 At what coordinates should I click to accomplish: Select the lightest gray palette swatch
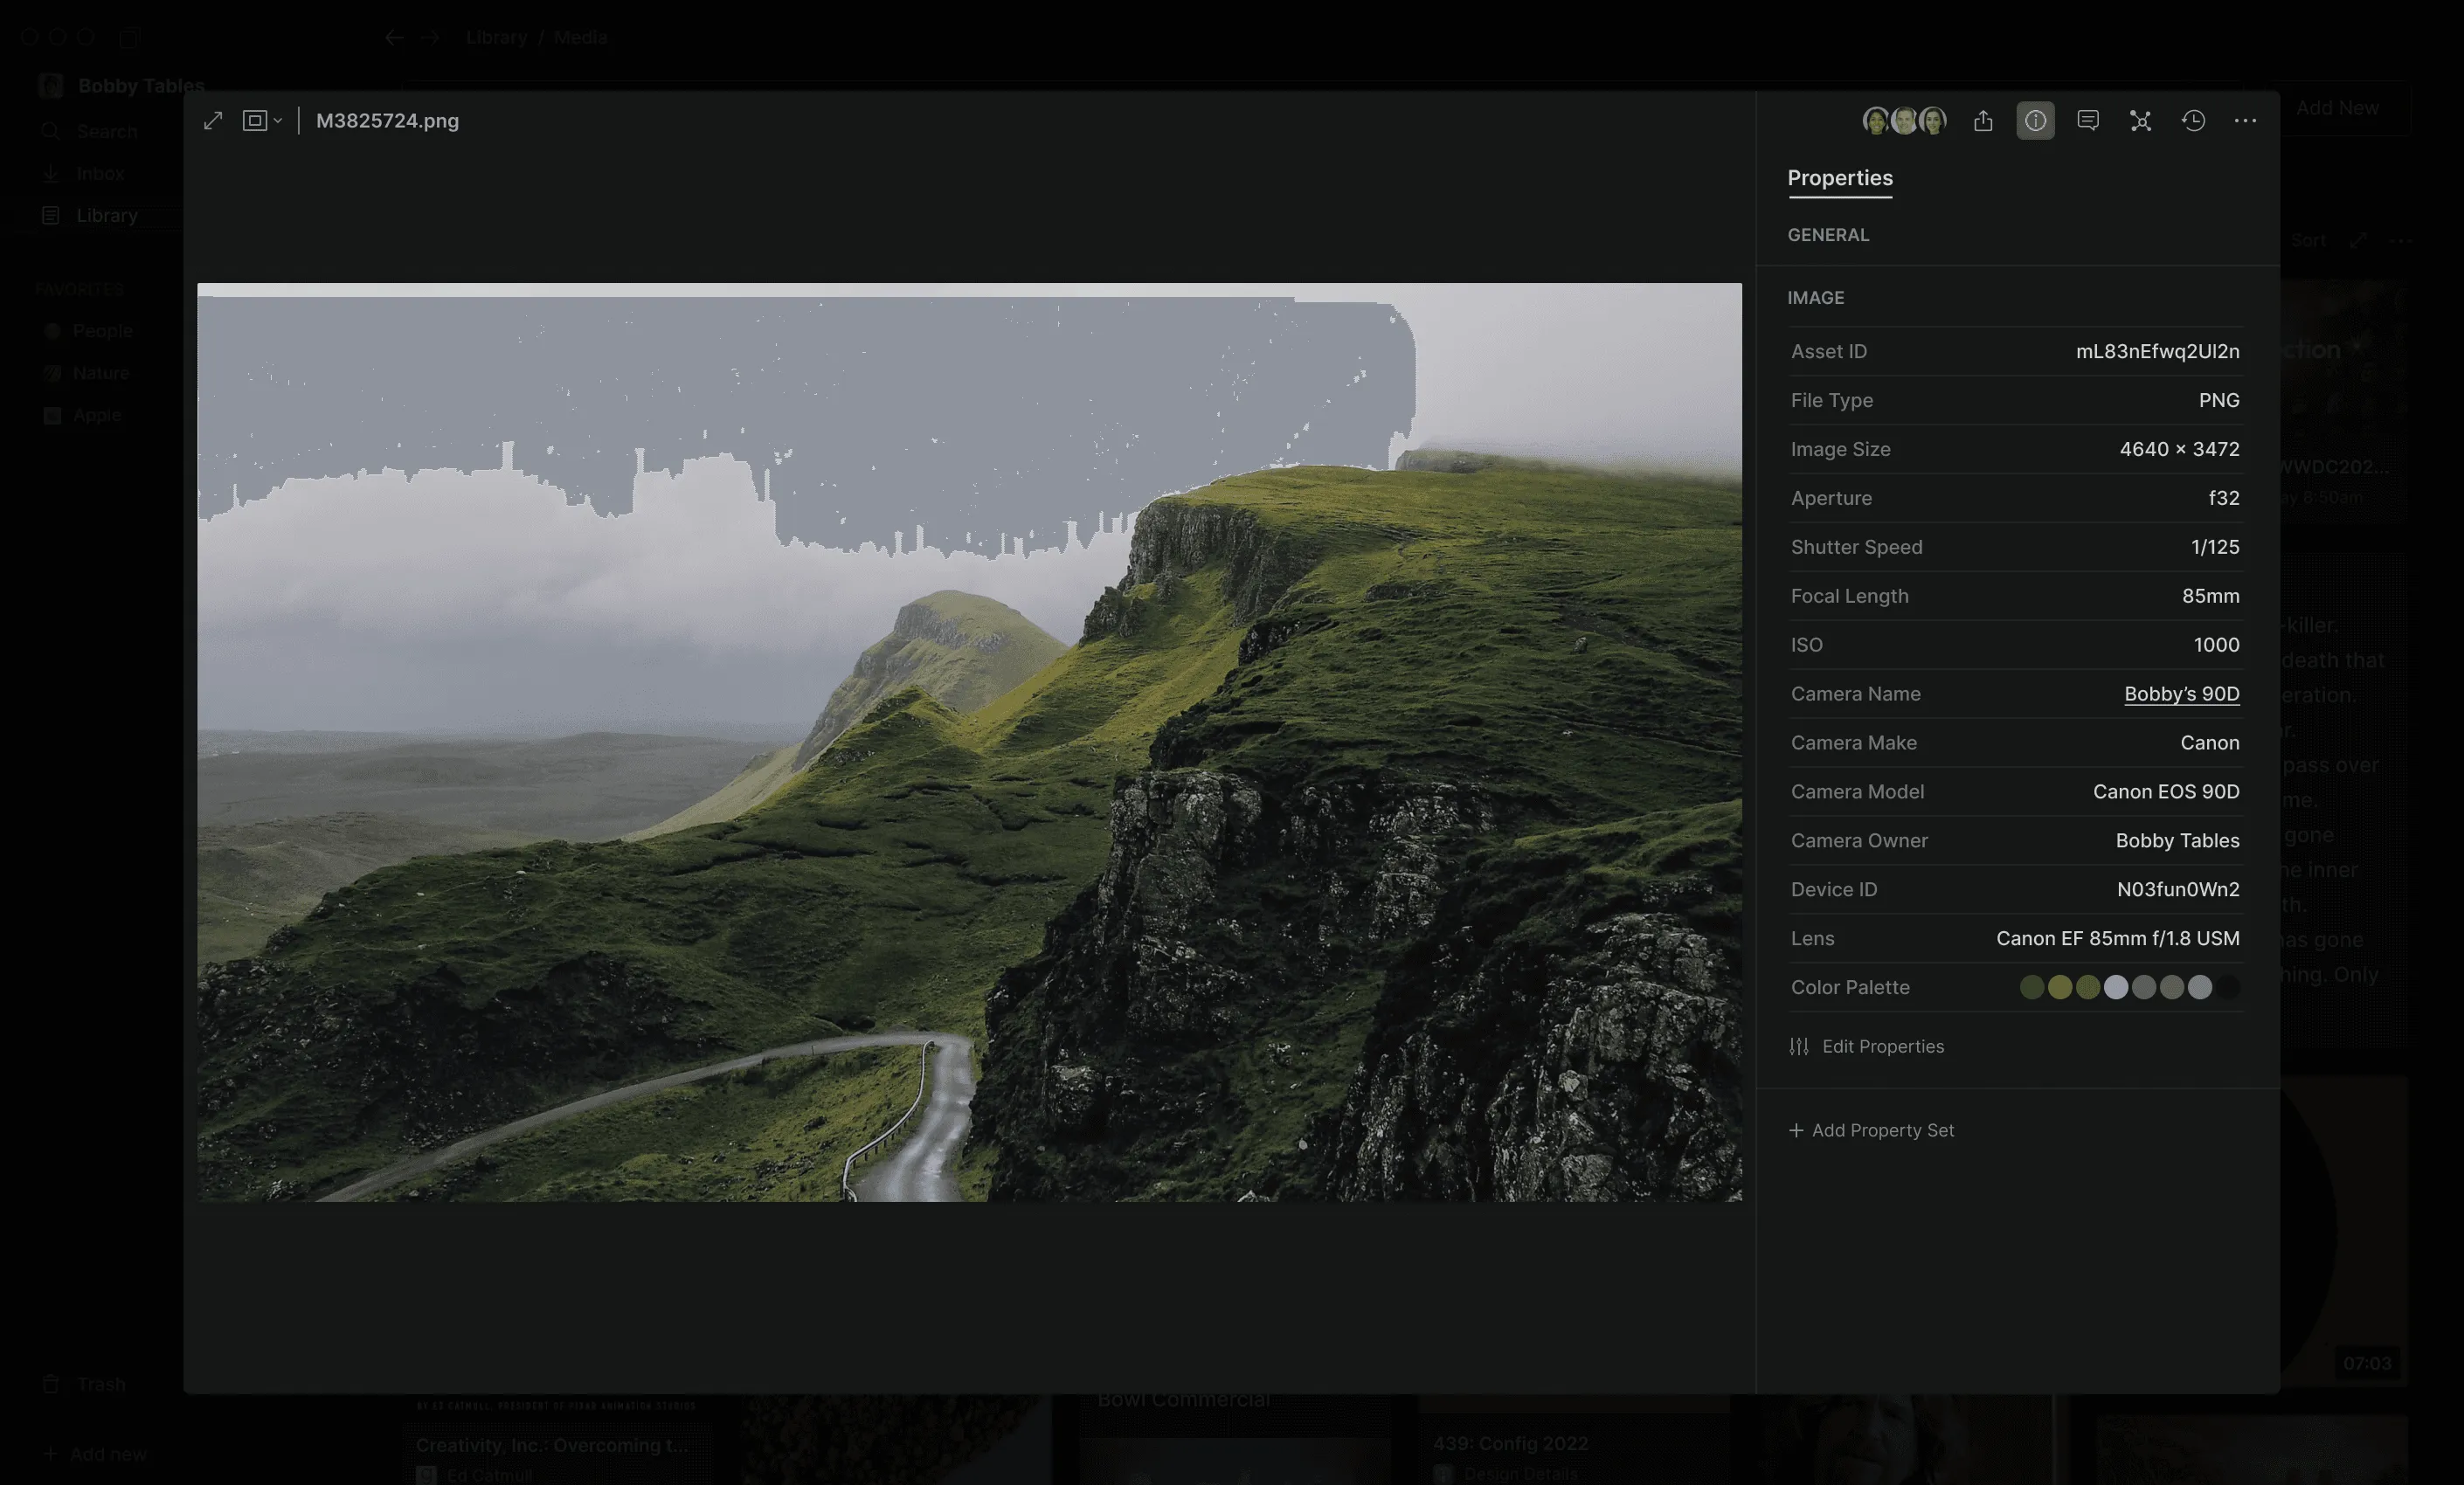(2116, 988)
